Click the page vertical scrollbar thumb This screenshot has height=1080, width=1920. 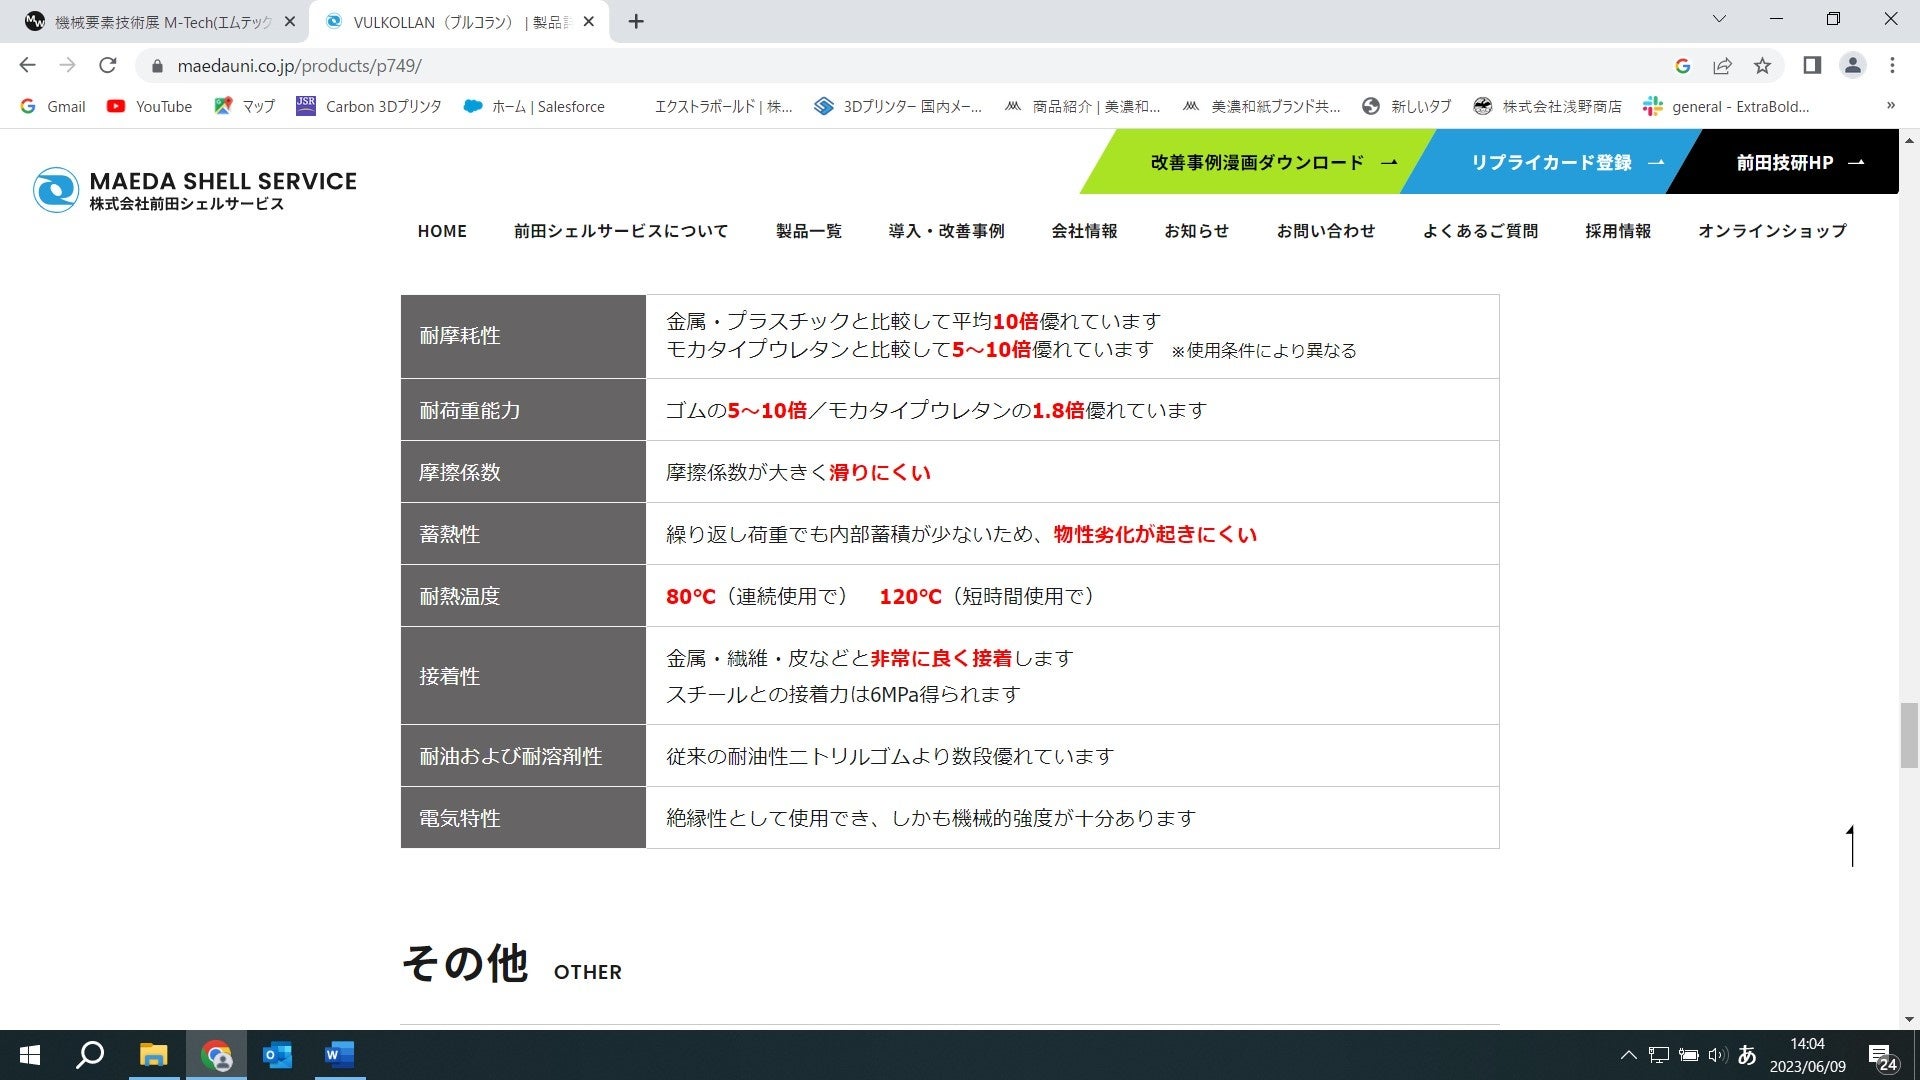click(x=1909, y=735)
